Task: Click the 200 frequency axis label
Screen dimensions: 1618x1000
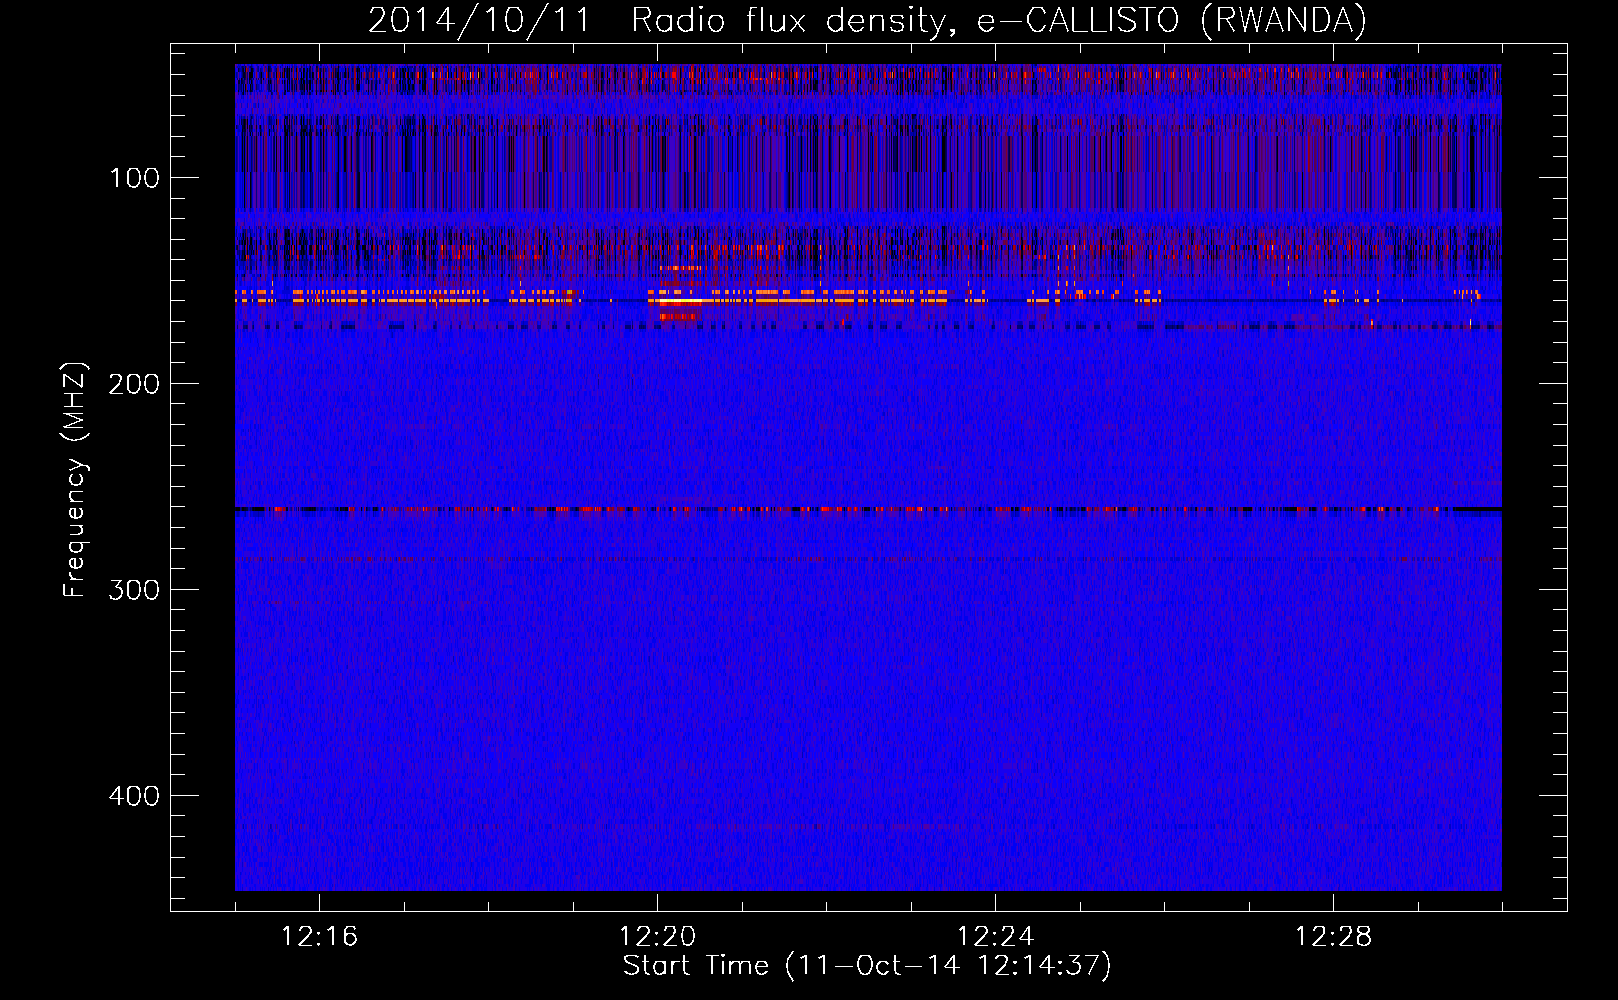Action: point(135,384)
